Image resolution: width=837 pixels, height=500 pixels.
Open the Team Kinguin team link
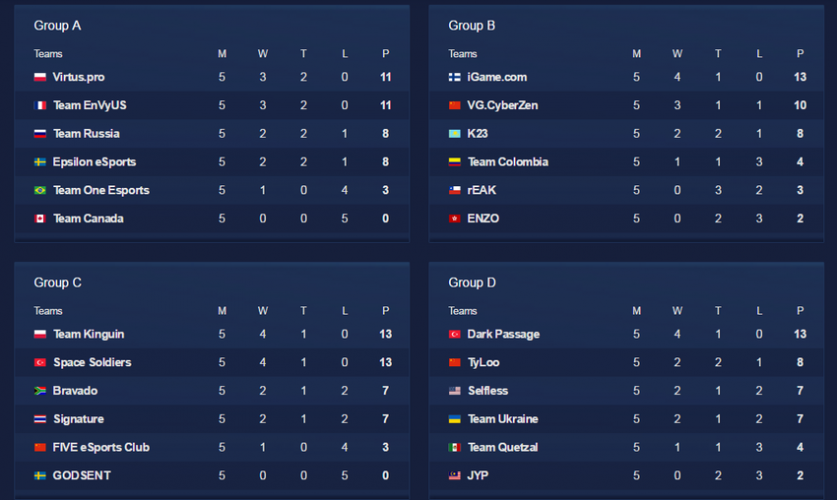click(89, 334)
